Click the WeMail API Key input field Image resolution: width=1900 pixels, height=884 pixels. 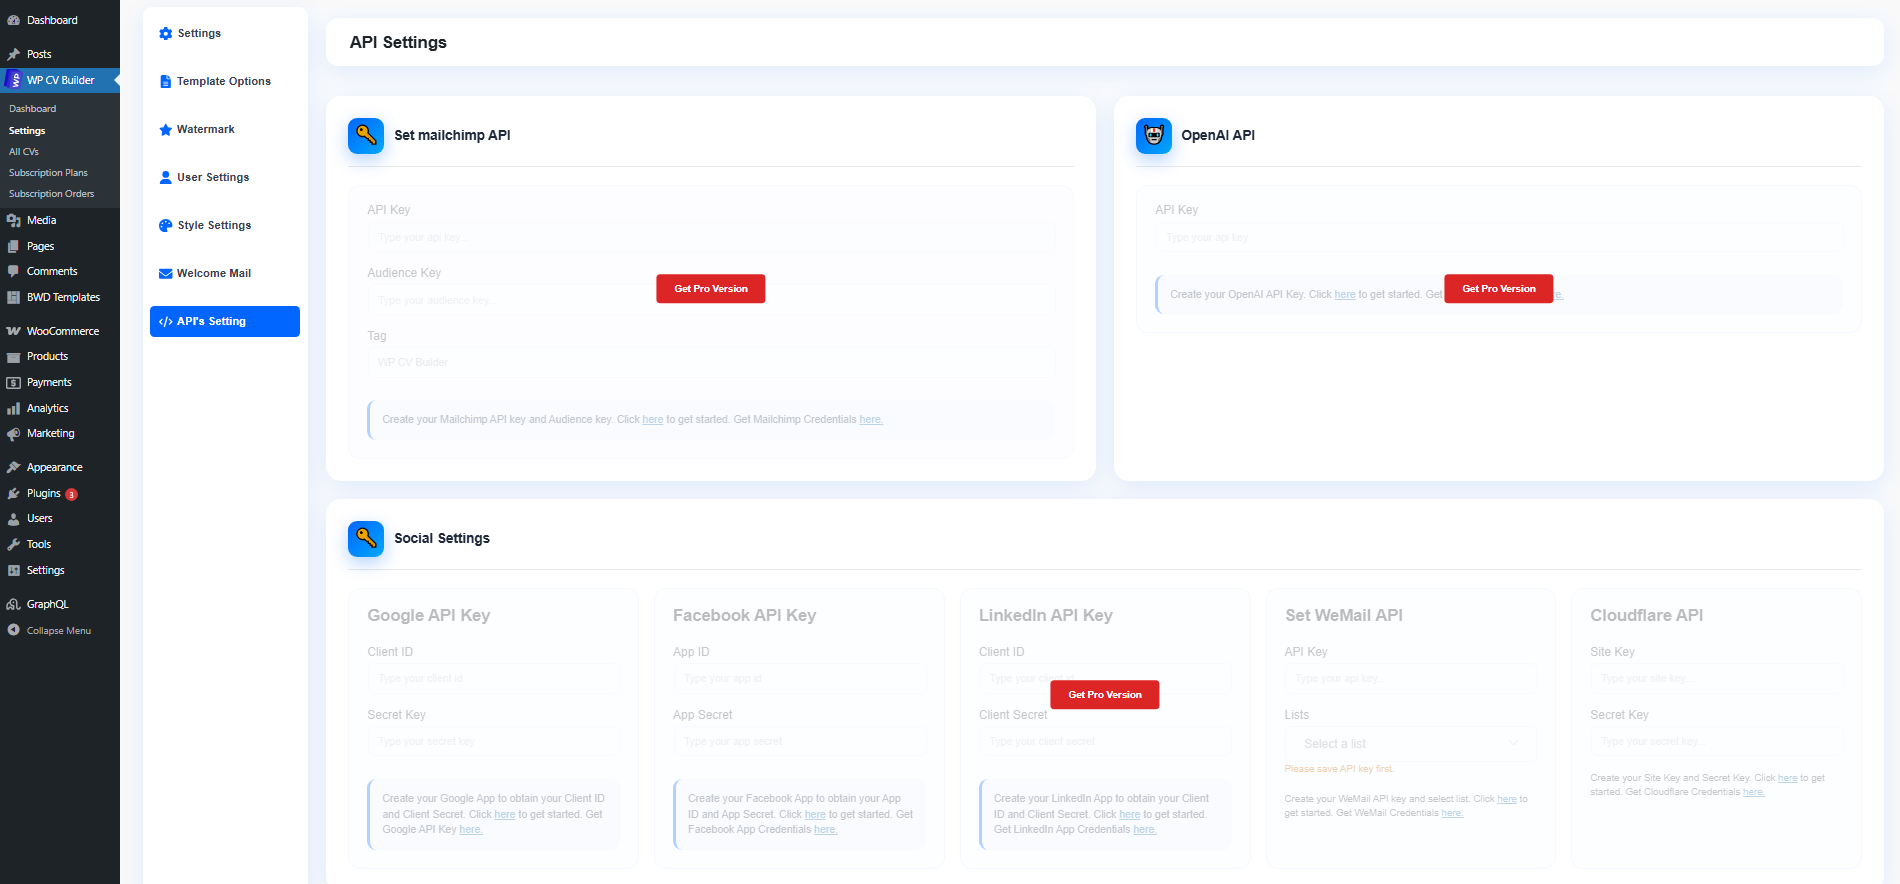point(1411,678)
